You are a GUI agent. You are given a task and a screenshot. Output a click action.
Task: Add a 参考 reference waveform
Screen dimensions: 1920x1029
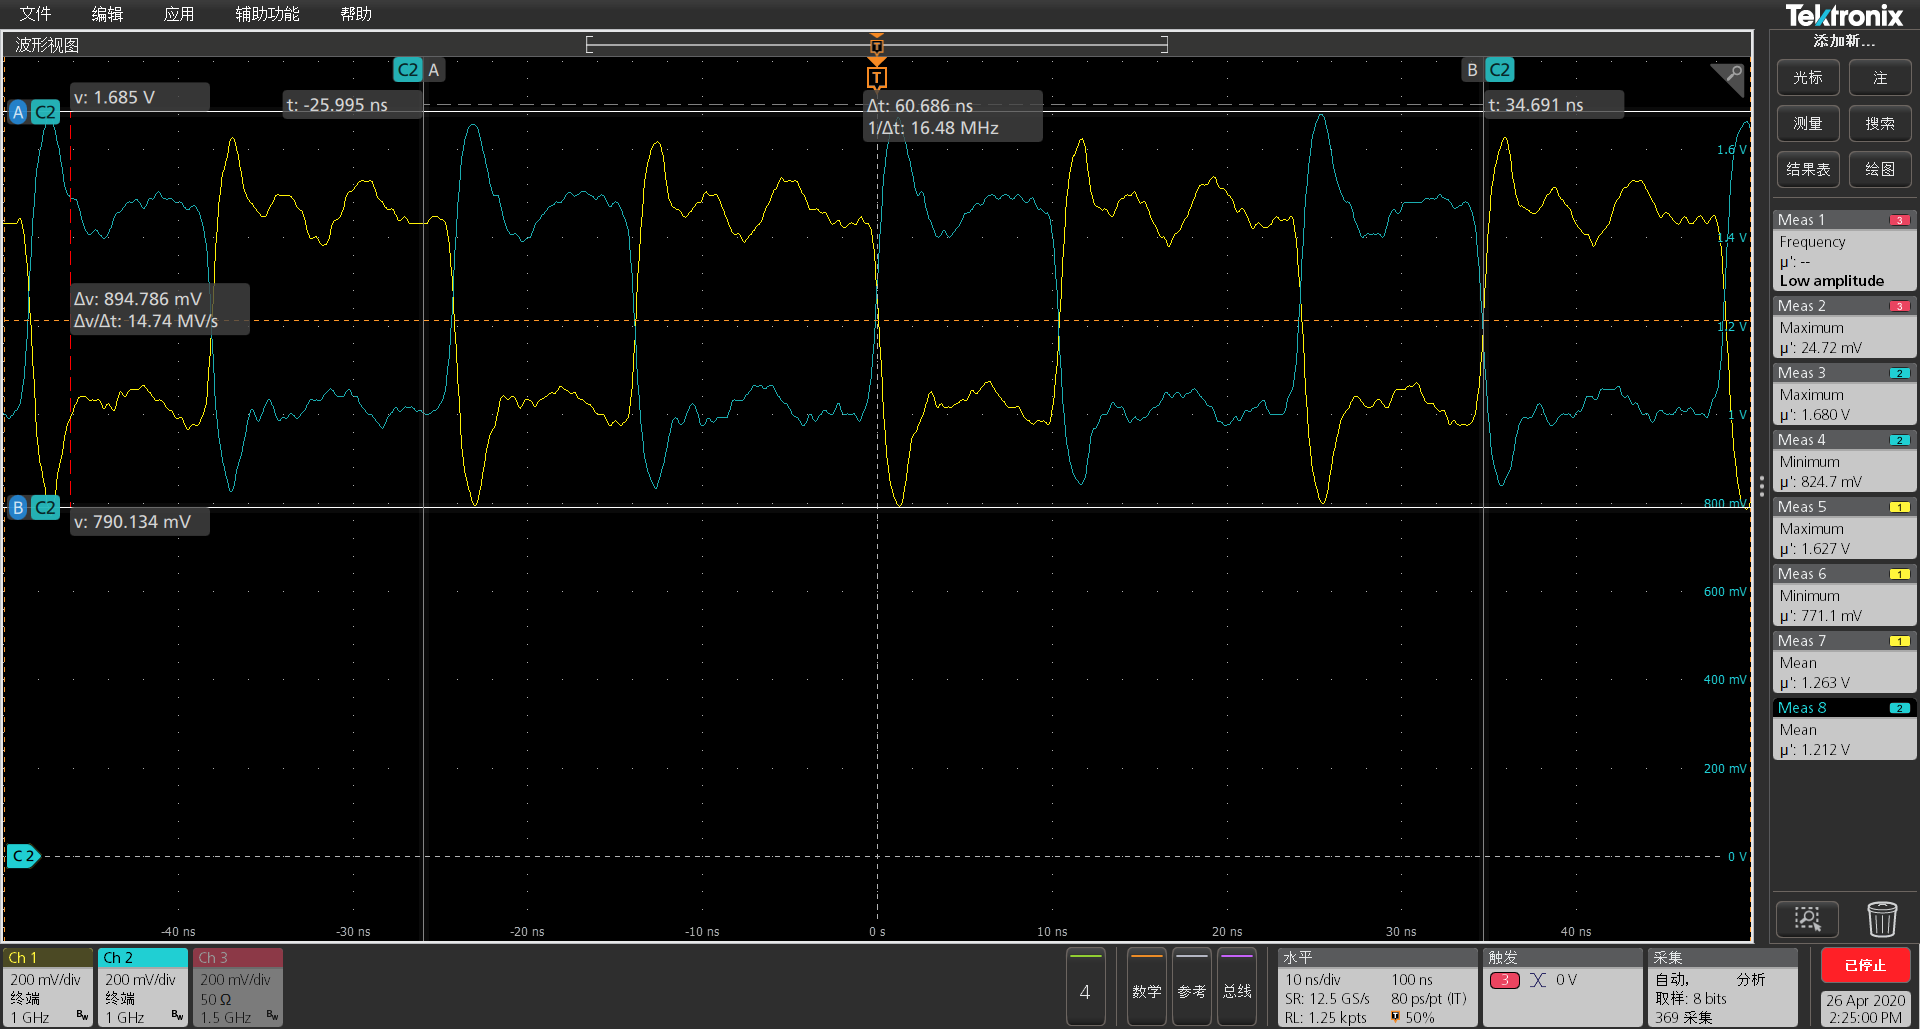point(1192,987)
